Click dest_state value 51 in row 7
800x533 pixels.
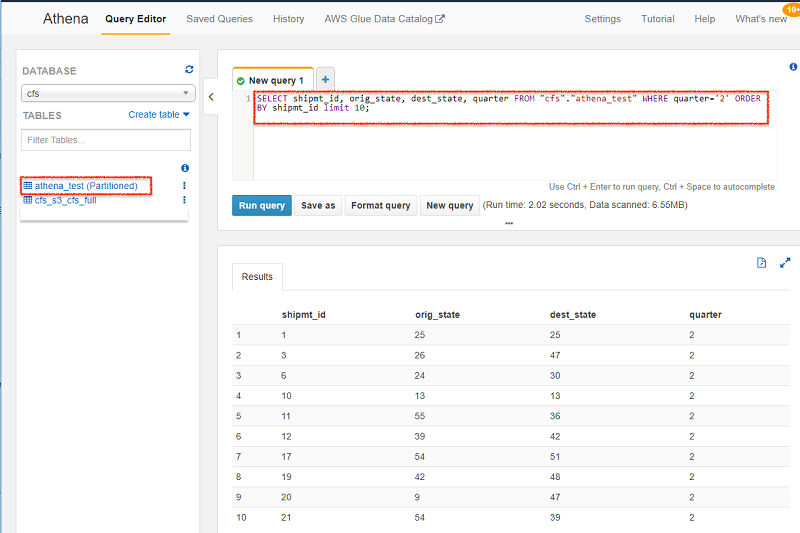555,456
